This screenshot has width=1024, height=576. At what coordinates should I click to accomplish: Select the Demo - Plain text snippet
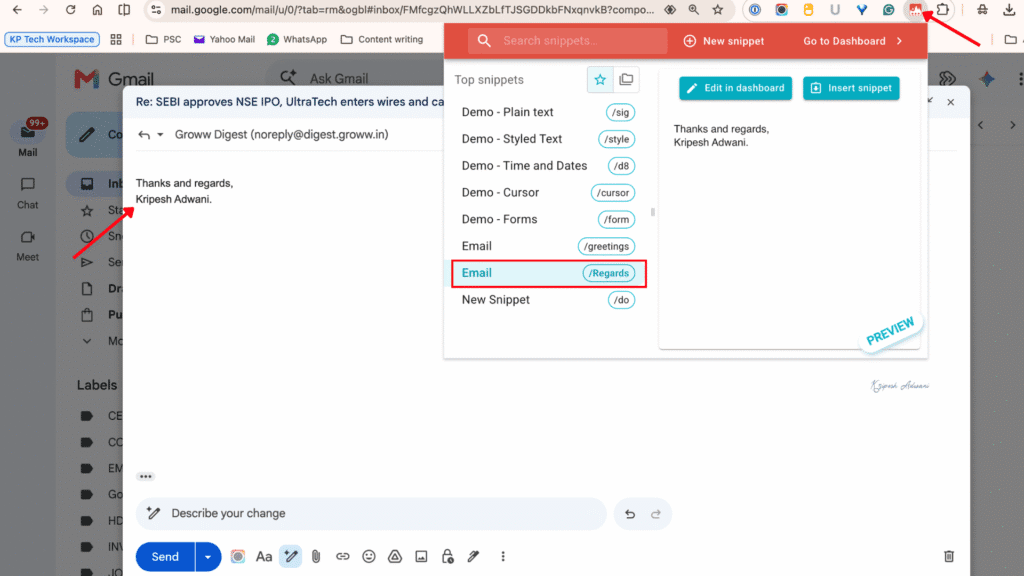click(x=549, y=112)
